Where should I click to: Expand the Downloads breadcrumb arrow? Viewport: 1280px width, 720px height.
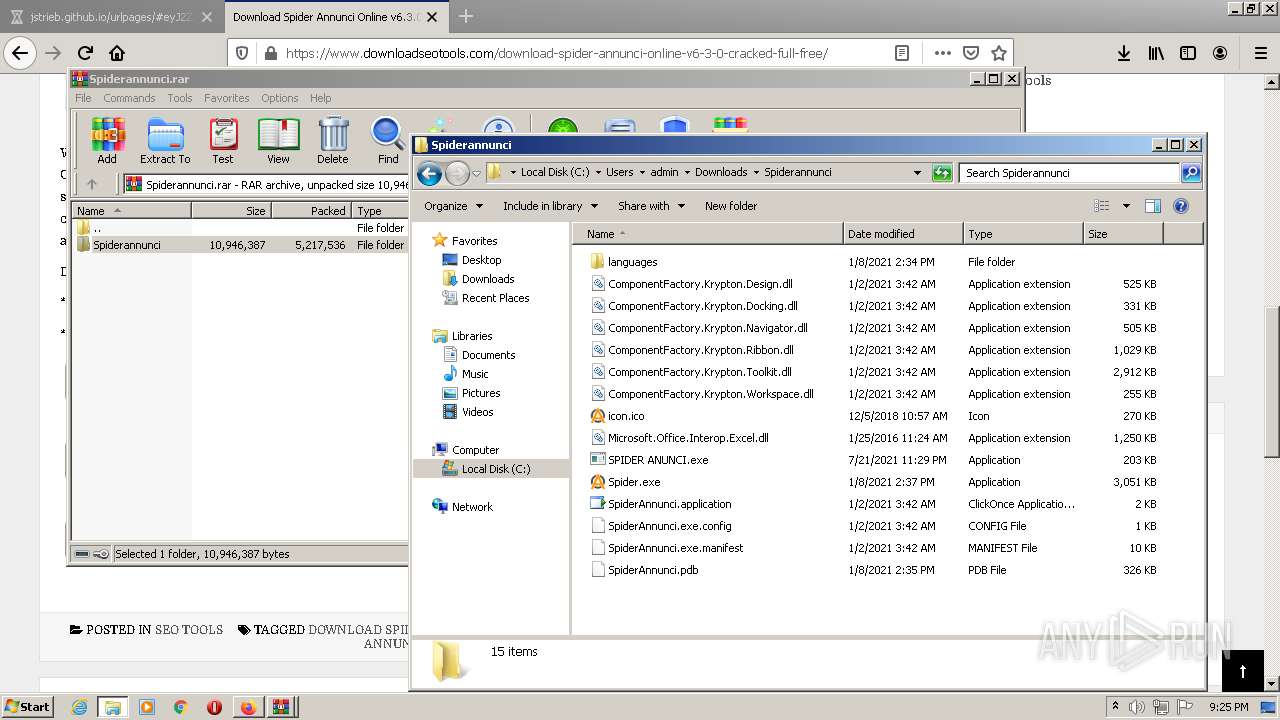pyautogui.click(x=756, y=173)
